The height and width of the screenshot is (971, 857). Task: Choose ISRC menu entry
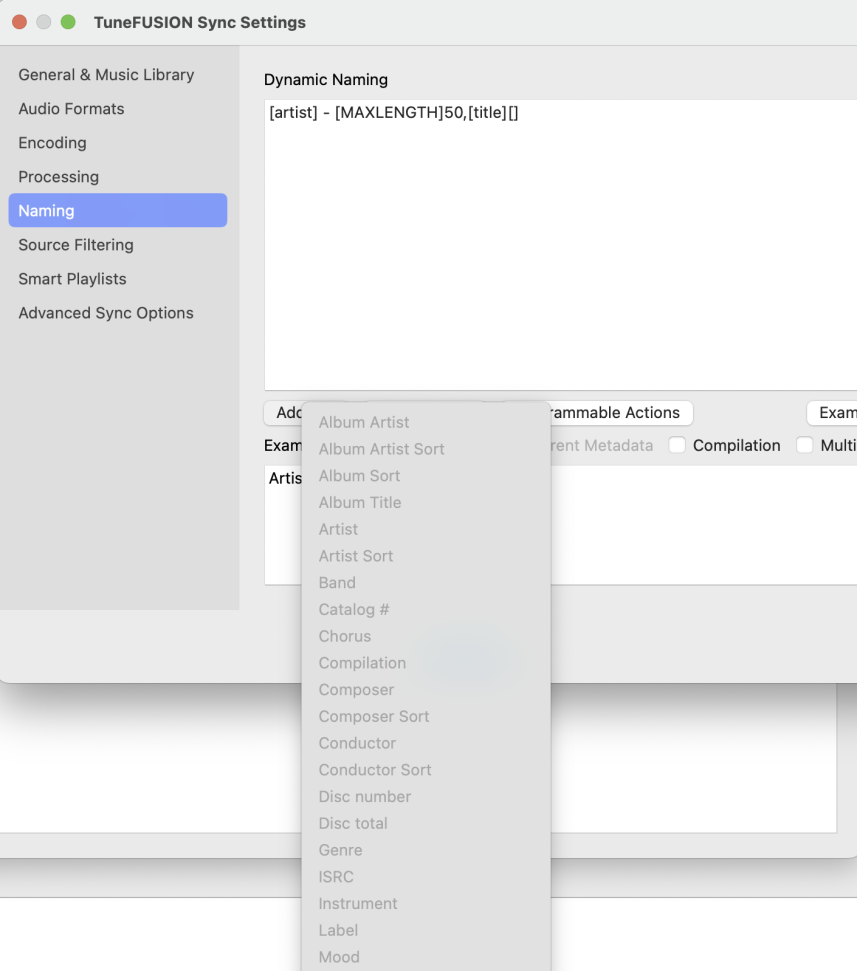(426, 877)
